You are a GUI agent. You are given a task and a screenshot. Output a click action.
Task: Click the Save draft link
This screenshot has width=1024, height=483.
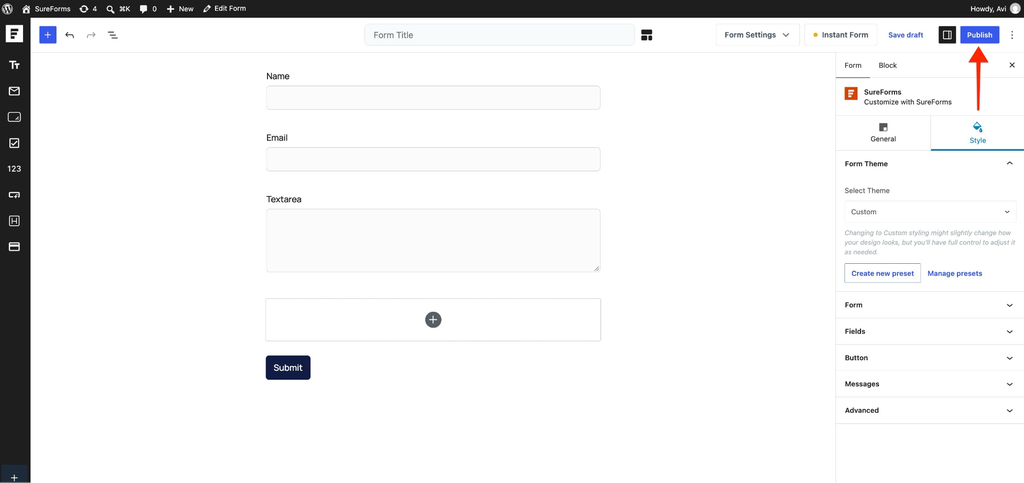(x=906, y=35)
